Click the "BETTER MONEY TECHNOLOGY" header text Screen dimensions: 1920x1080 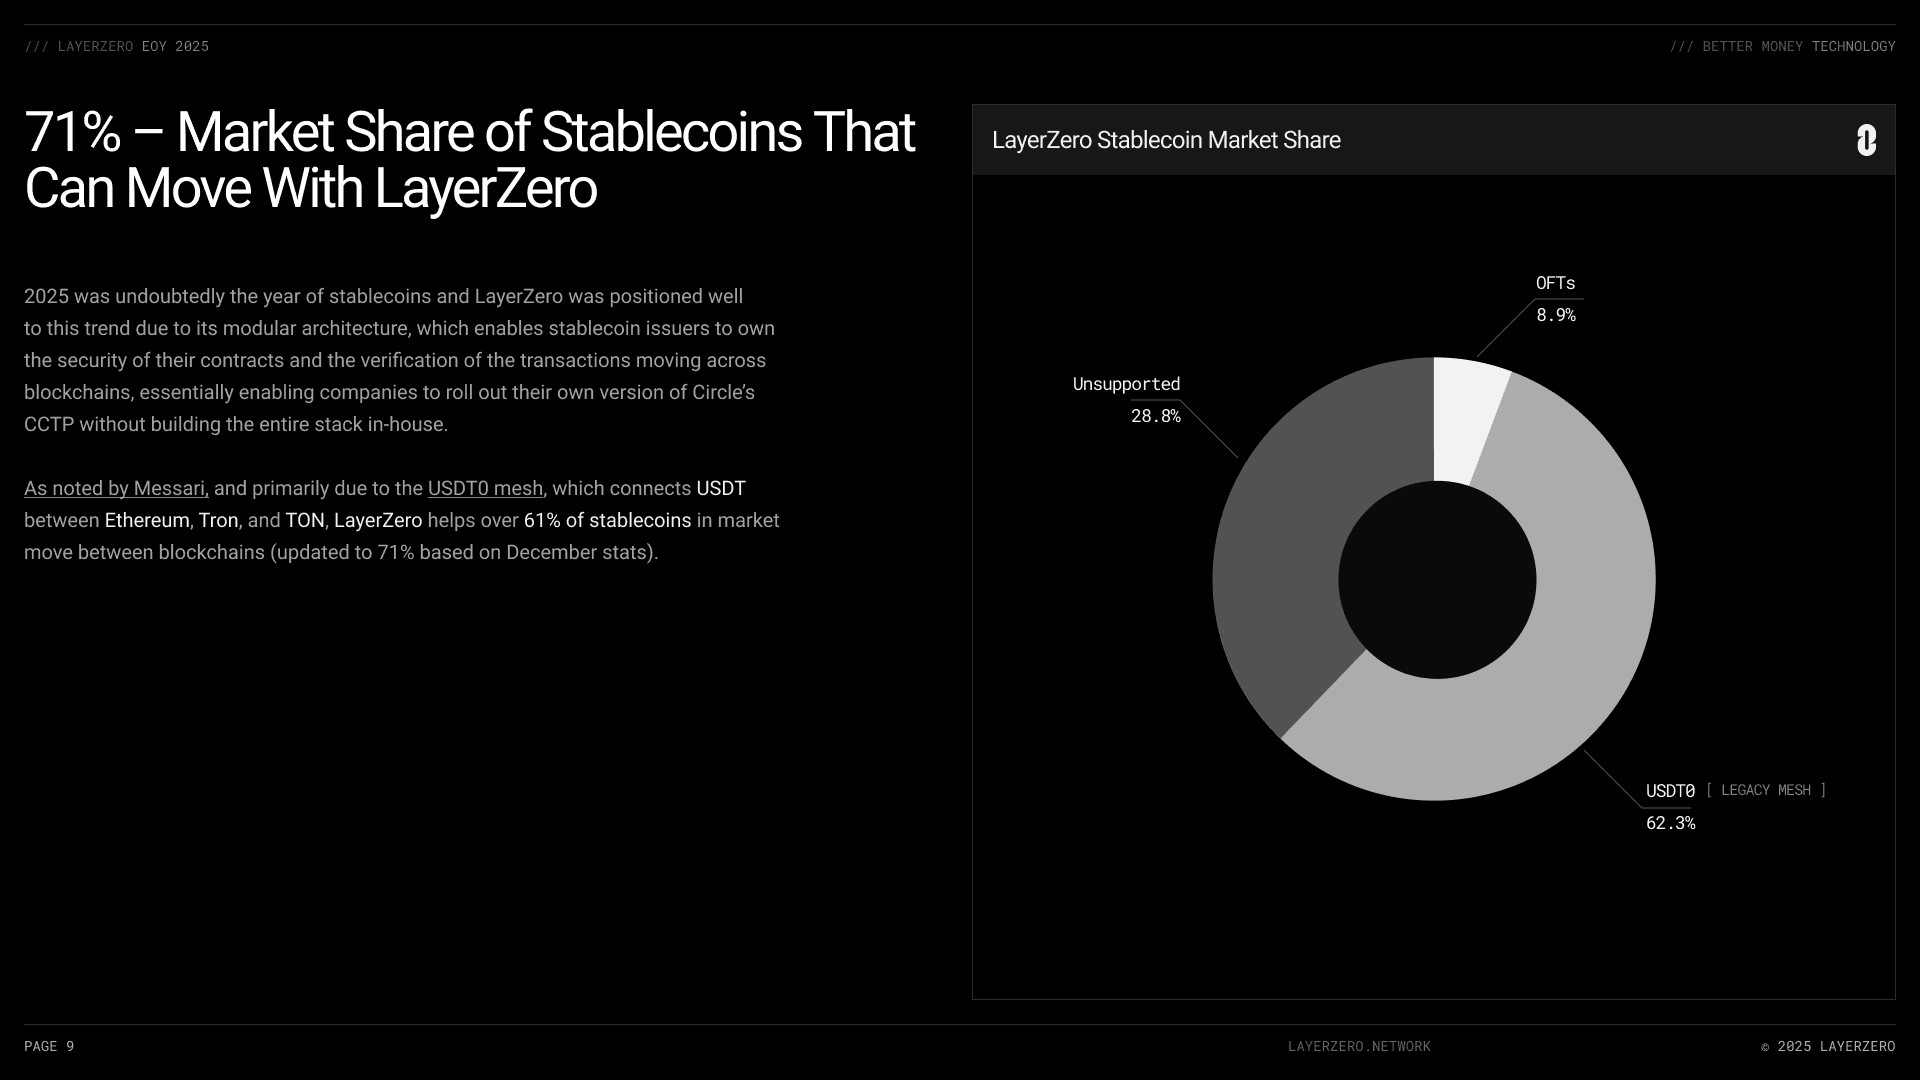pos(1783,46)
